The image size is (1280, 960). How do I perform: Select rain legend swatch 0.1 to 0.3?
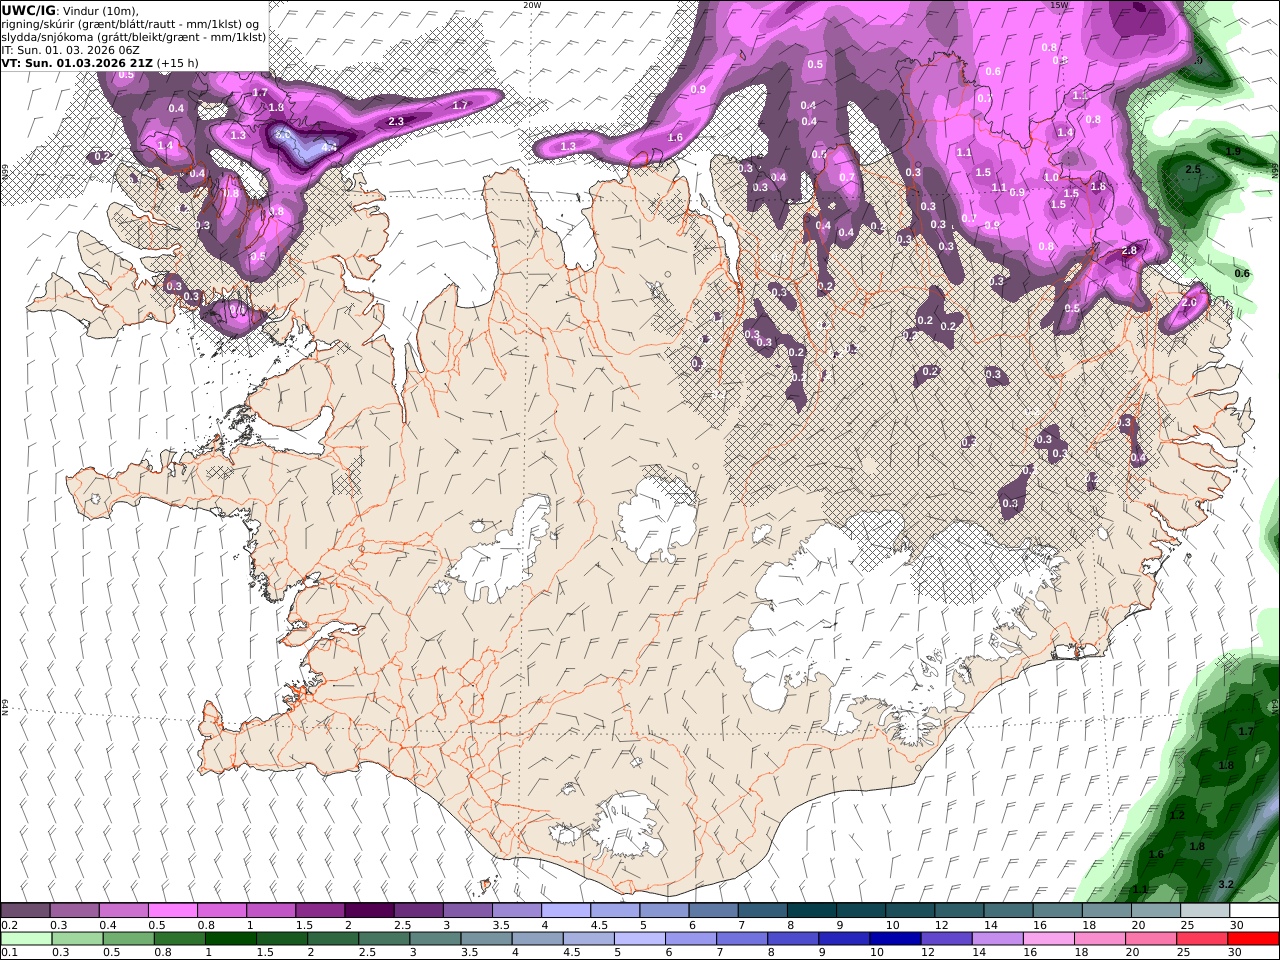[26, 939]
